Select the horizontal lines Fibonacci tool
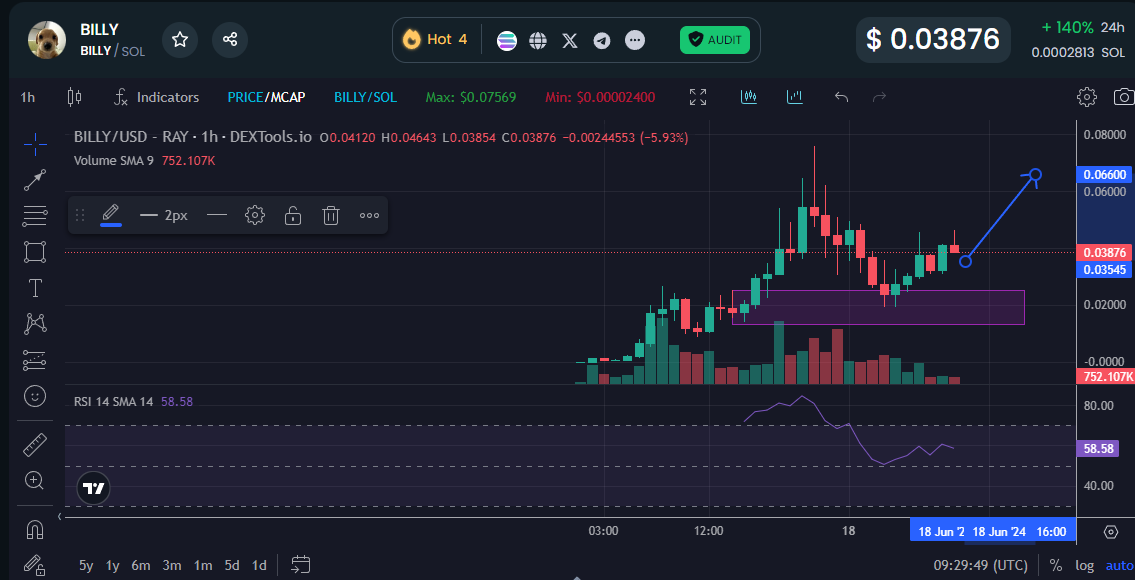 (x=35, y=216)
